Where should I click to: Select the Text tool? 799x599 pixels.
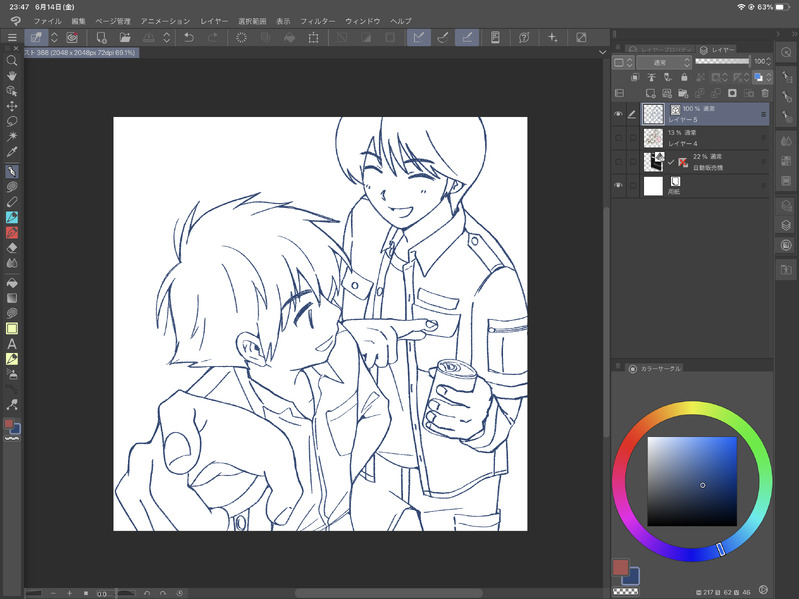[x=12, y=344]
